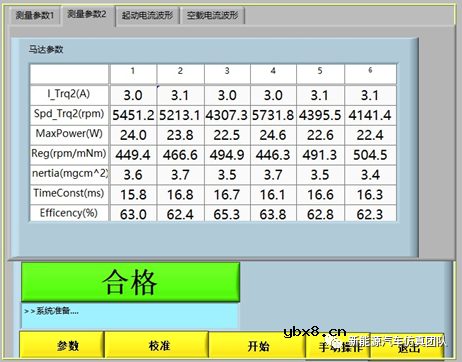Click efficiency cell 63.0
This screenshot has height=362, width=462.
pyautogui.click(x=133, y=213)
